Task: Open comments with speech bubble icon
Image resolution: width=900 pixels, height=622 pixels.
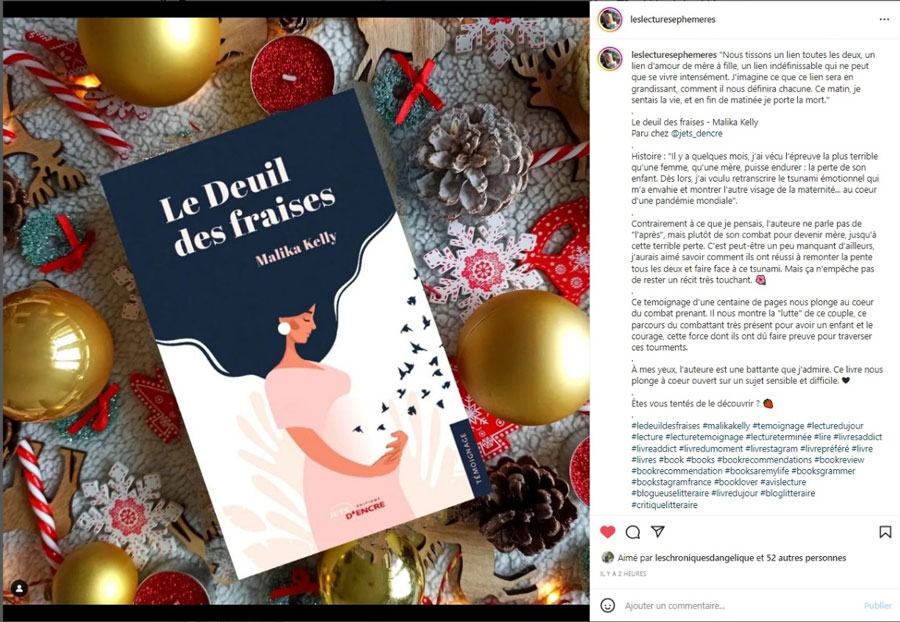Action: (x=633, y=532)
